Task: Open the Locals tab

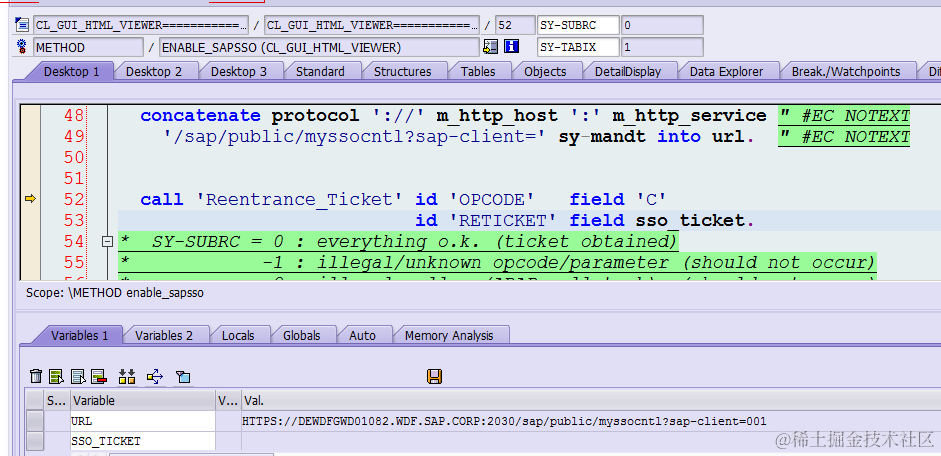Action: click(x=238, y=335)
